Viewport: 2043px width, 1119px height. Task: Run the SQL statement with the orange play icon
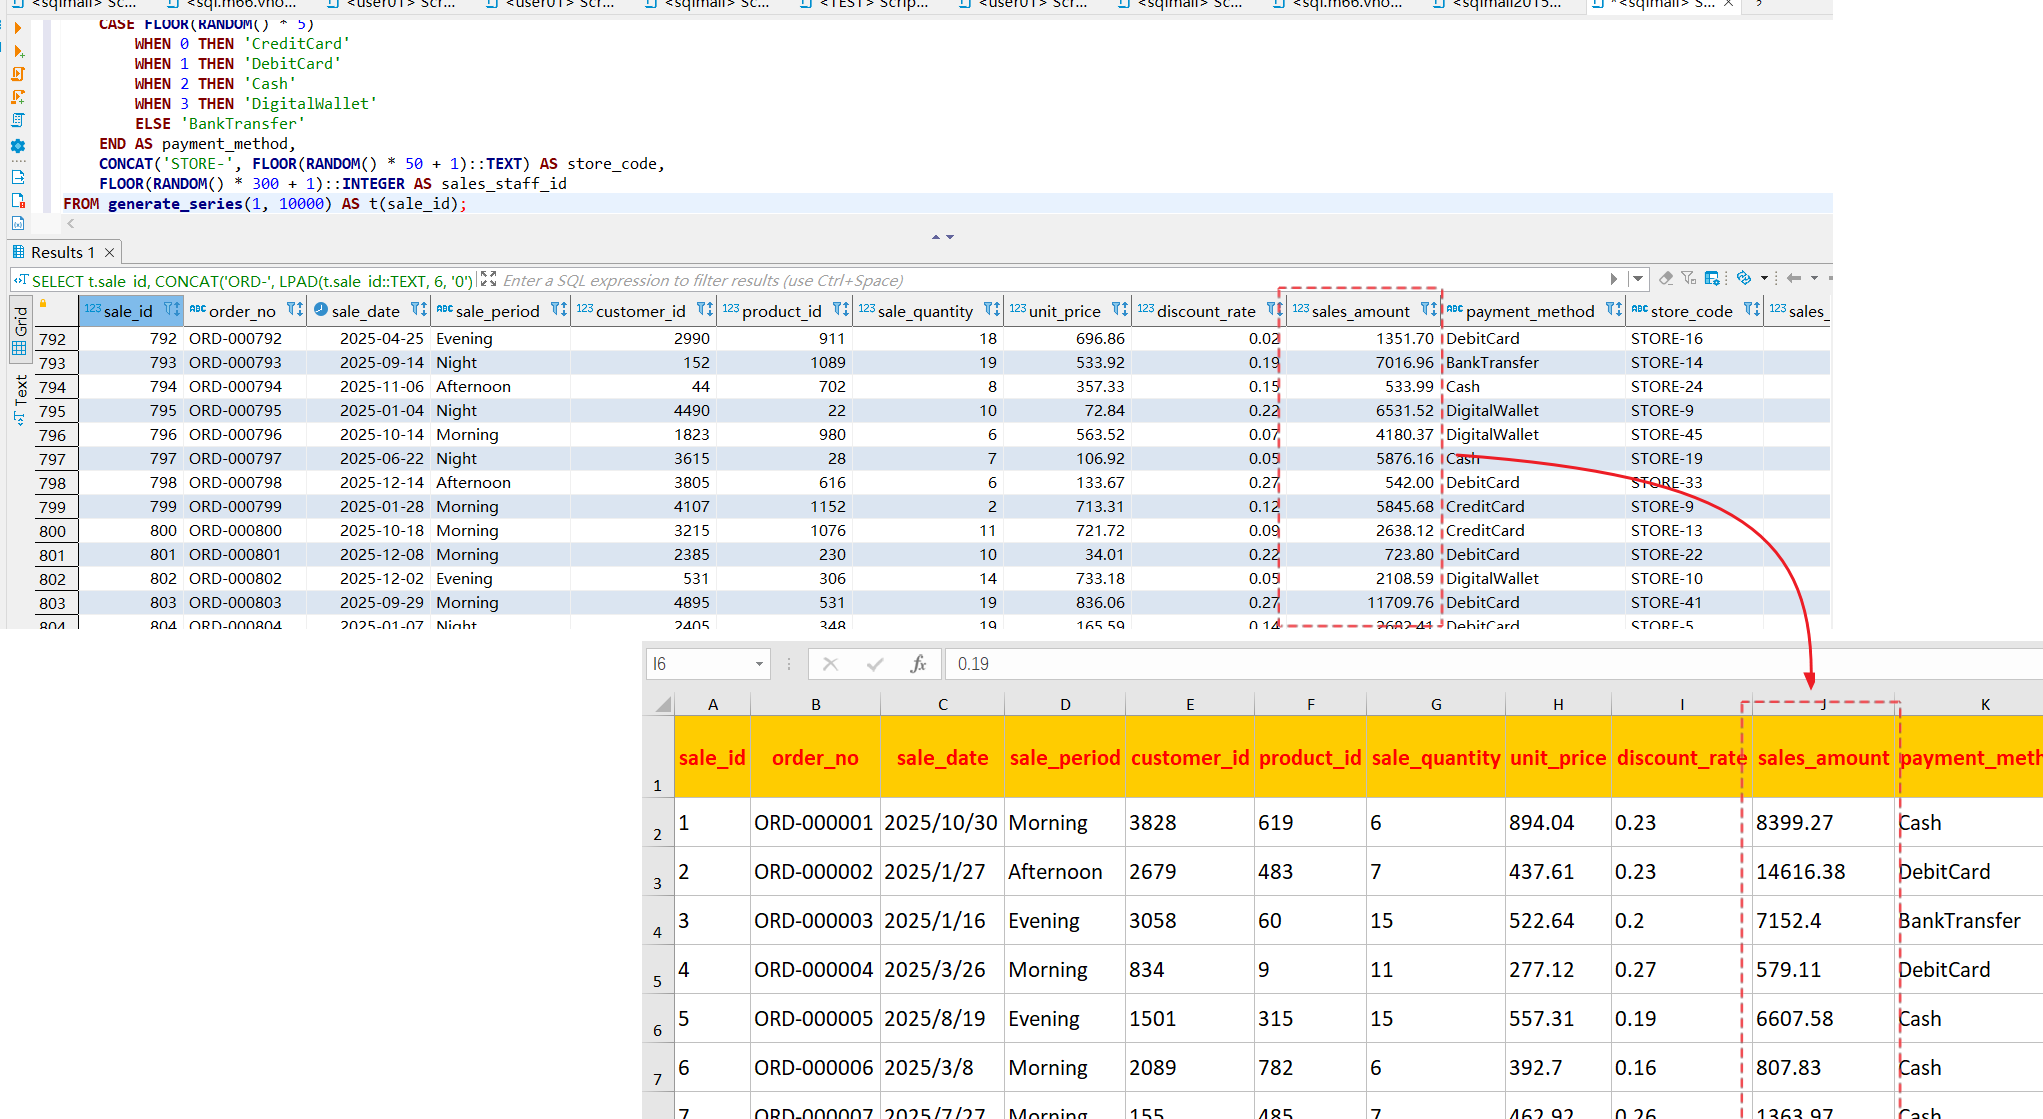[17, 28]
